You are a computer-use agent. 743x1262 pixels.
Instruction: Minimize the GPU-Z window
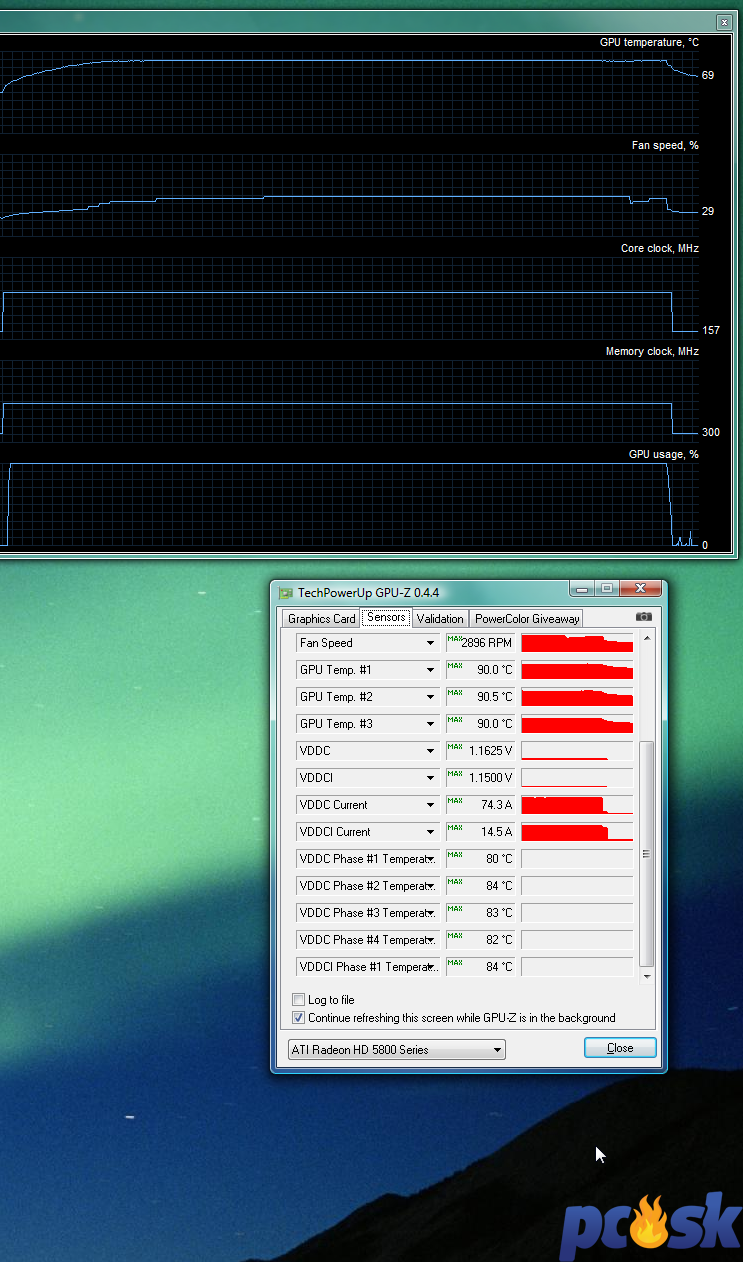(581, 588)
